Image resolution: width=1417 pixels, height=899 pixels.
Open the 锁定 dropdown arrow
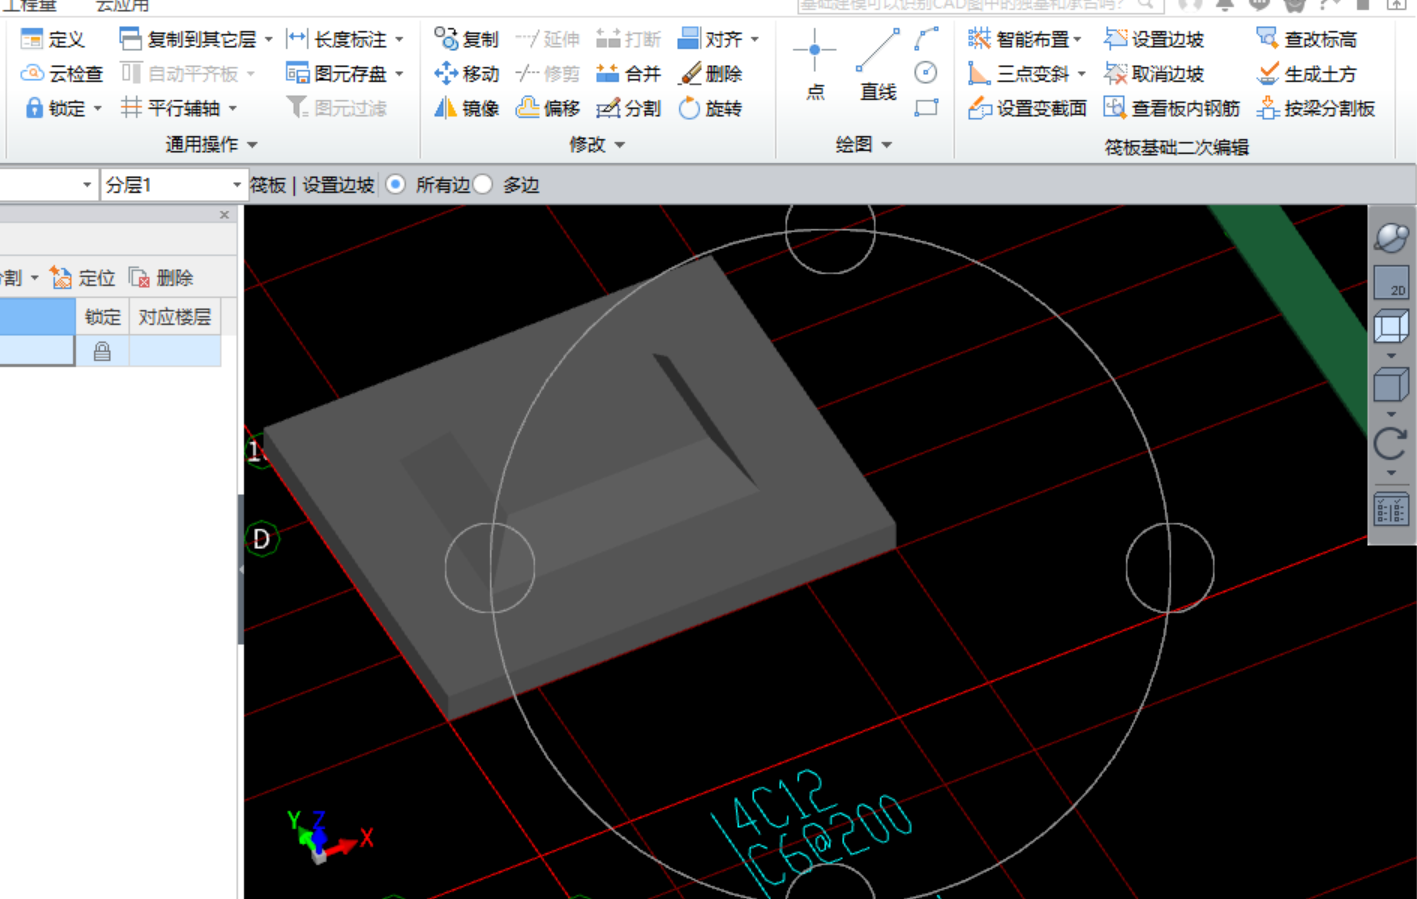(x=98, y=108)
